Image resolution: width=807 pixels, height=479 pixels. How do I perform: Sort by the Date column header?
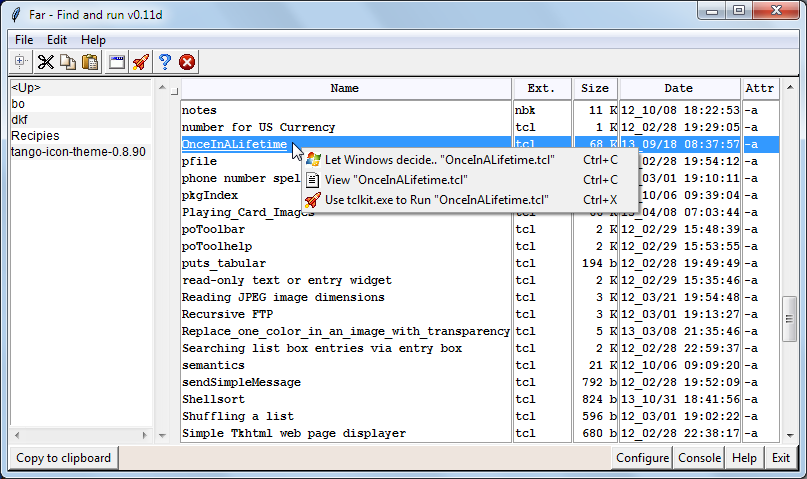(679, 88)
